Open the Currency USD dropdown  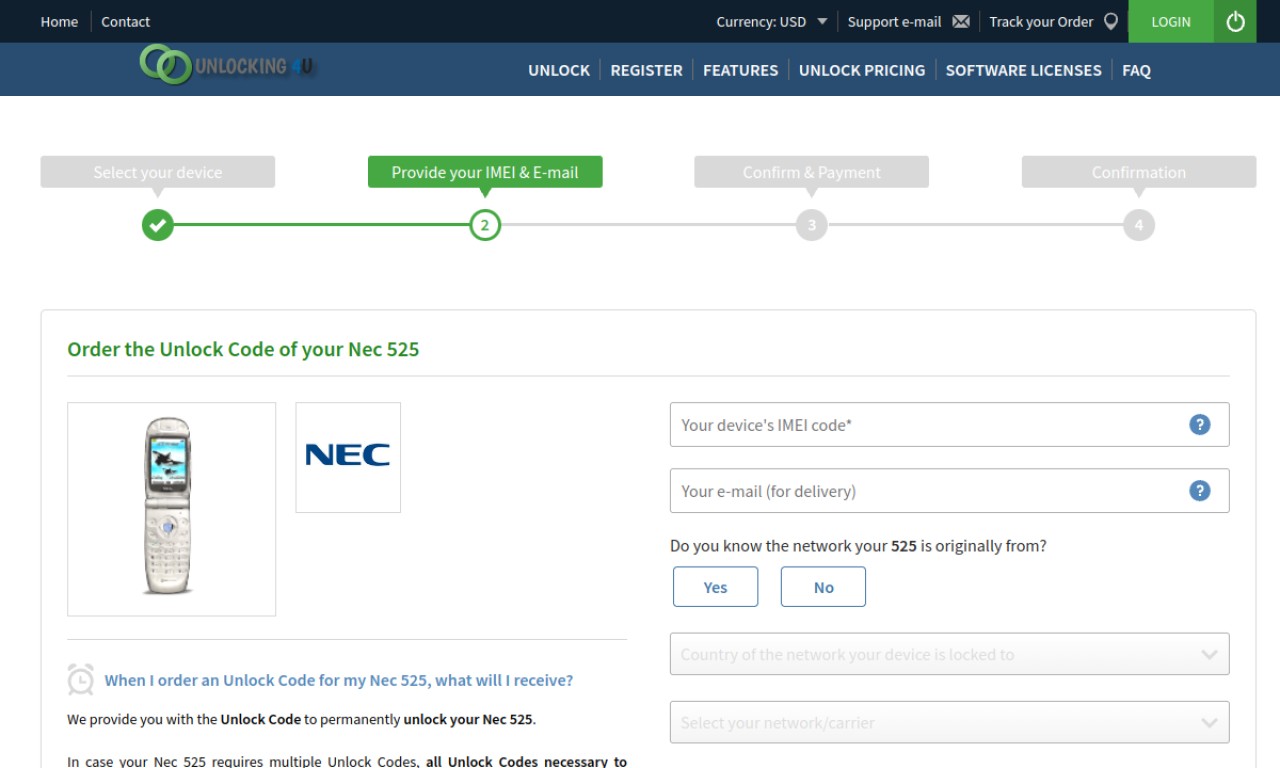[x=771, y=21]
